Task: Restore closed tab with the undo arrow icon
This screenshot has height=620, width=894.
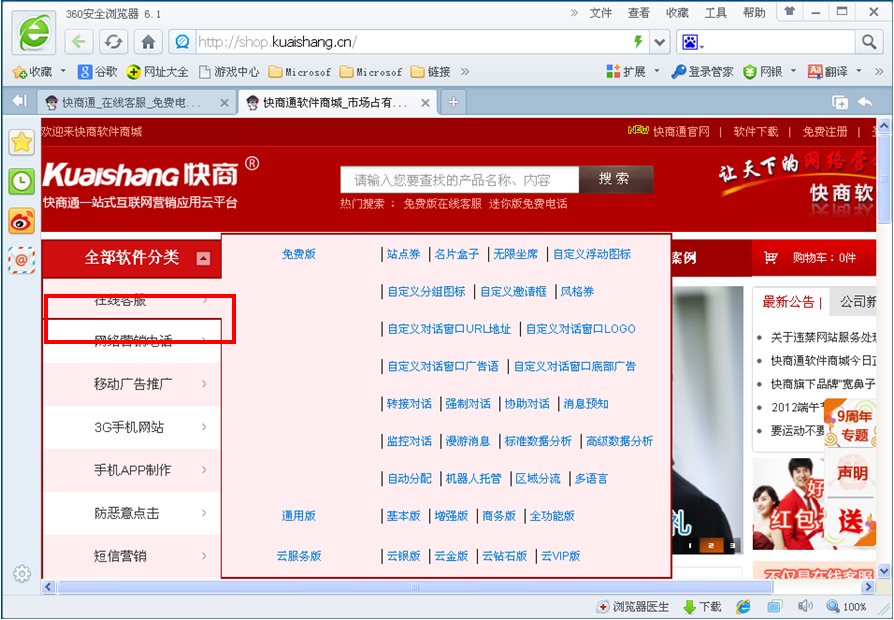Action: pyautogui.click(x=865, y=102)
